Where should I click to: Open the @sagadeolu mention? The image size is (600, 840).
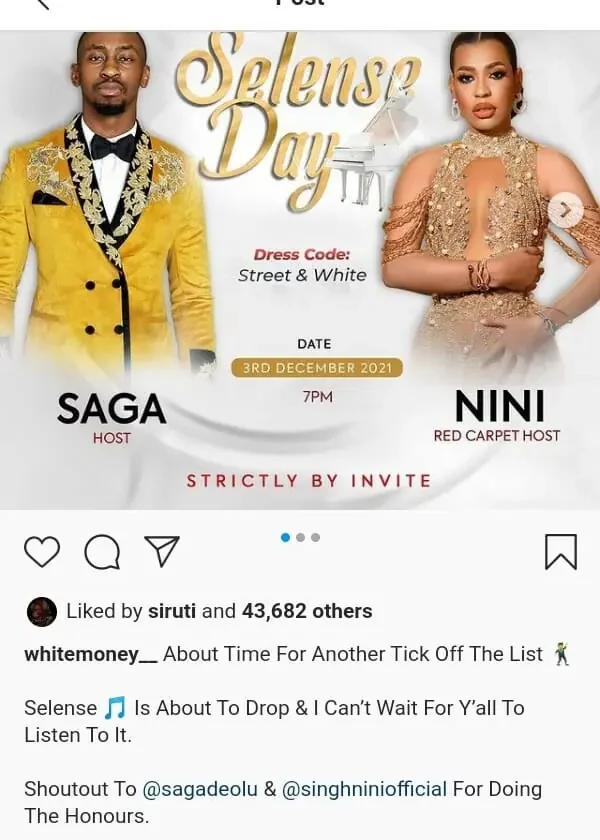point(200,789)
